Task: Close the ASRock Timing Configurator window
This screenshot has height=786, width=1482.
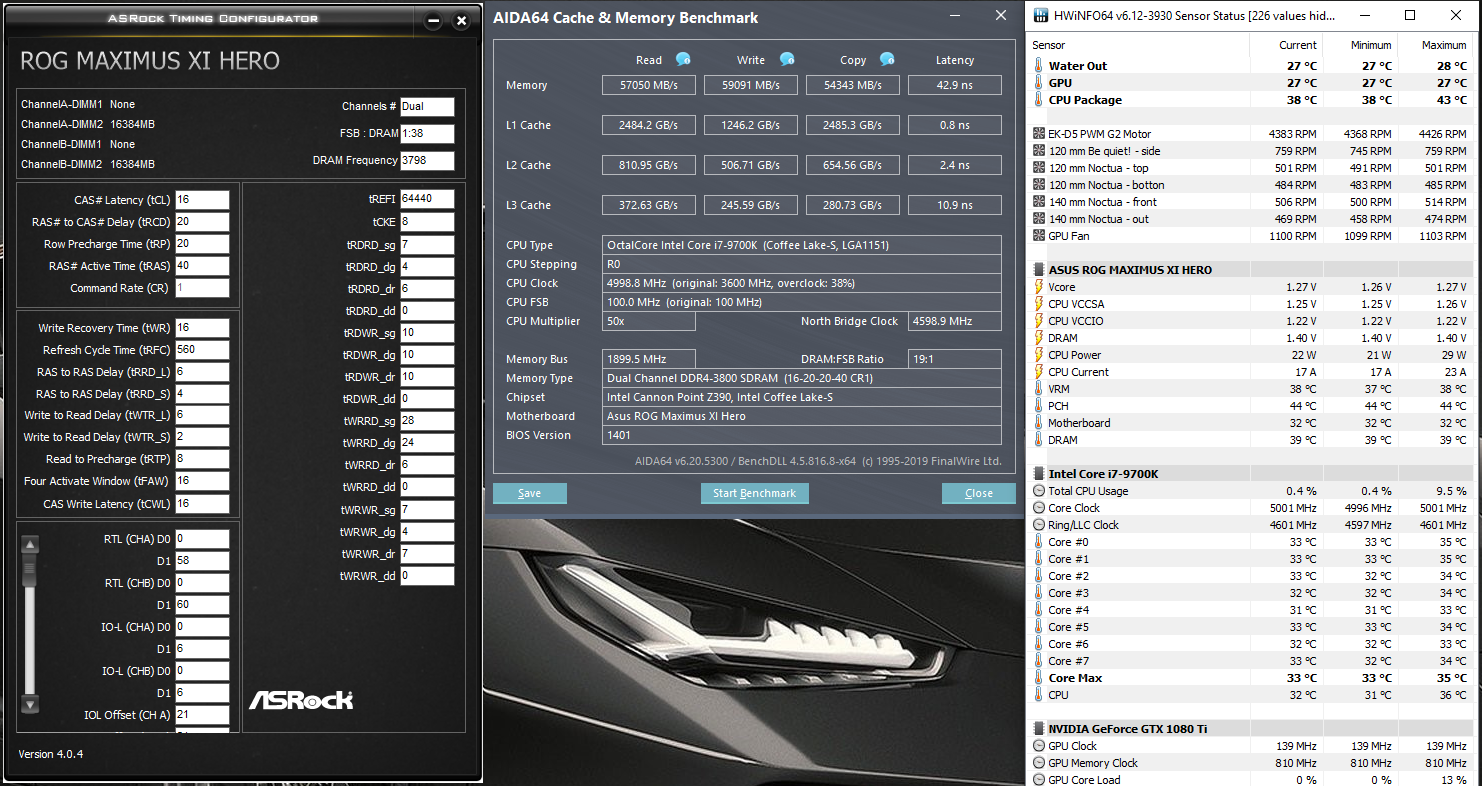Action: [461, 21]
